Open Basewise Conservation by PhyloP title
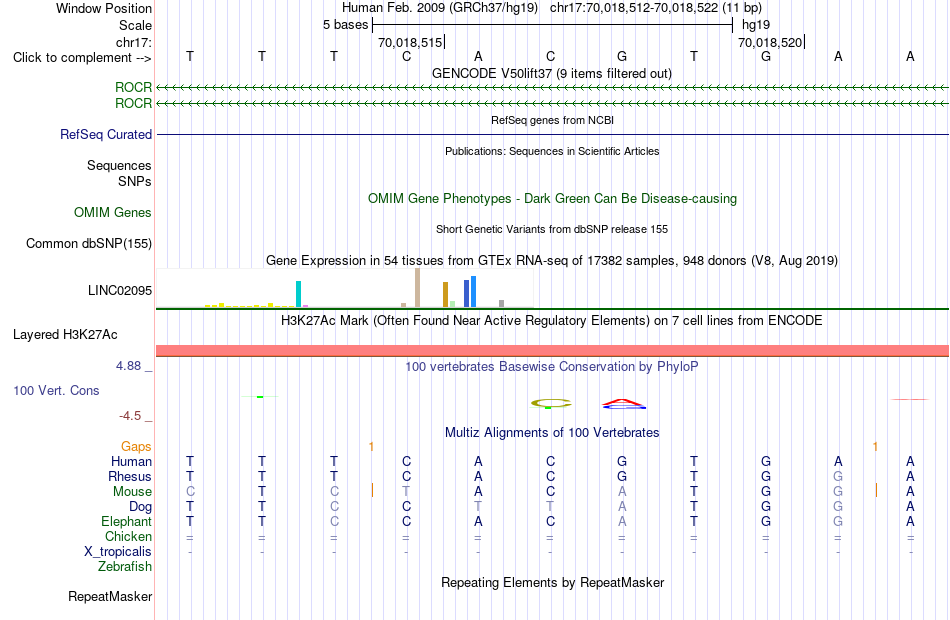Image resolution: width=950 pixels, height=620 pixels. click(552, 367)
